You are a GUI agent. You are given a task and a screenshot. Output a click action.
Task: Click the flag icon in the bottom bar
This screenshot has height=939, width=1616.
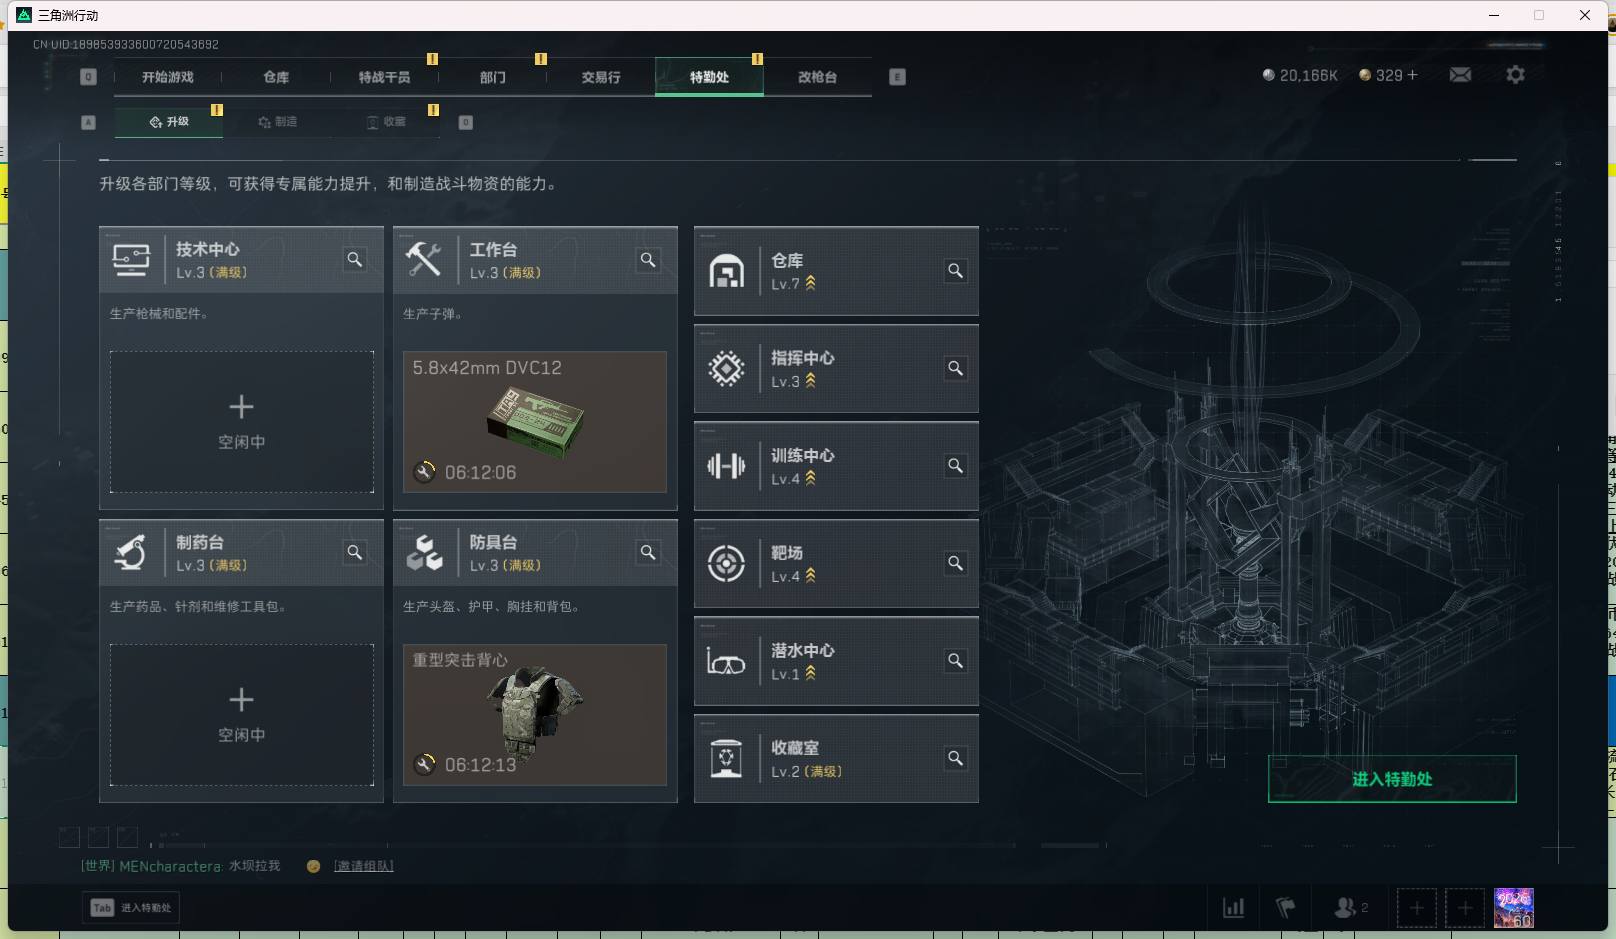point(1286,908)
